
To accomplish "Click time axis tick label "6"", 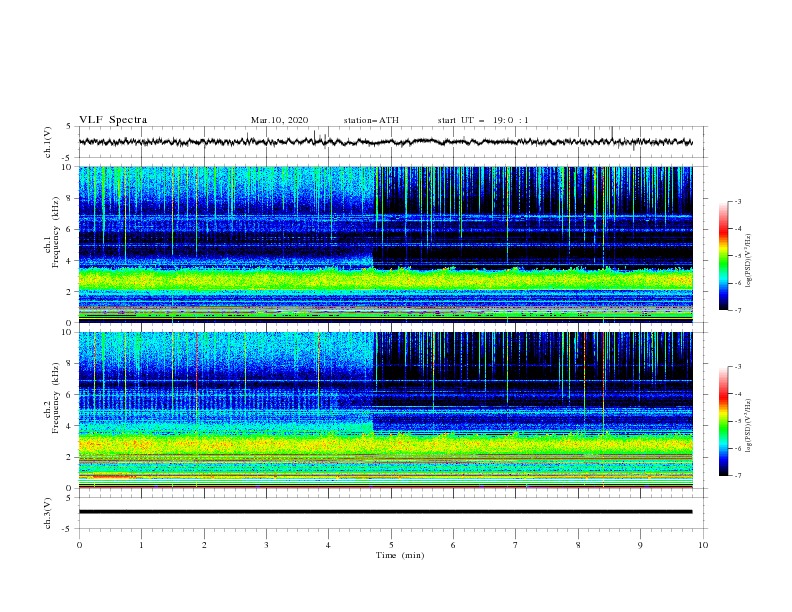I will pyautogui.click(x=454, y=545).
